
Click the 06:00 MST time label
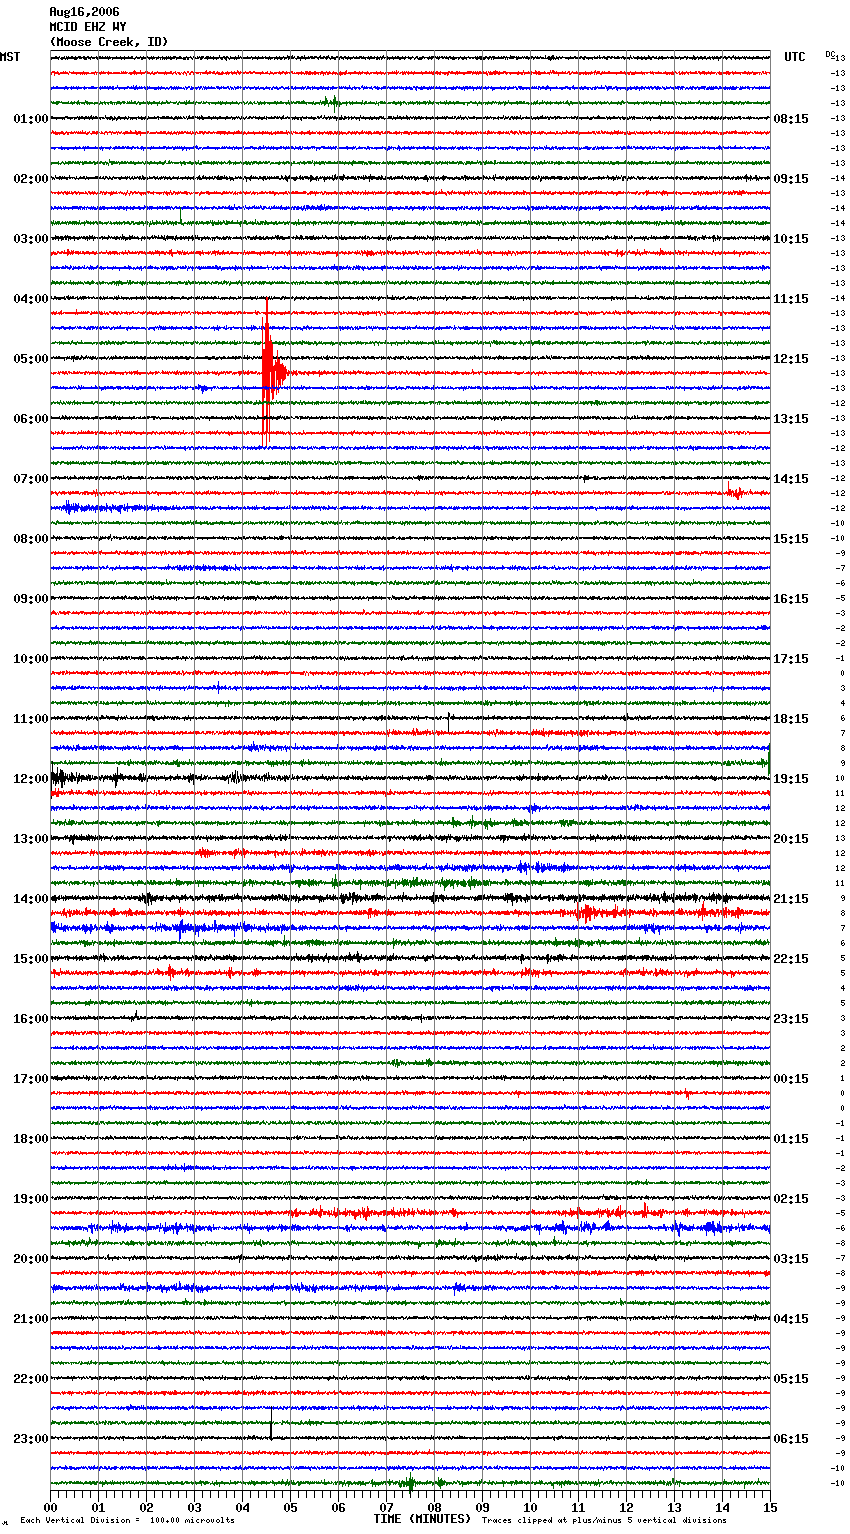click(31, 419)
